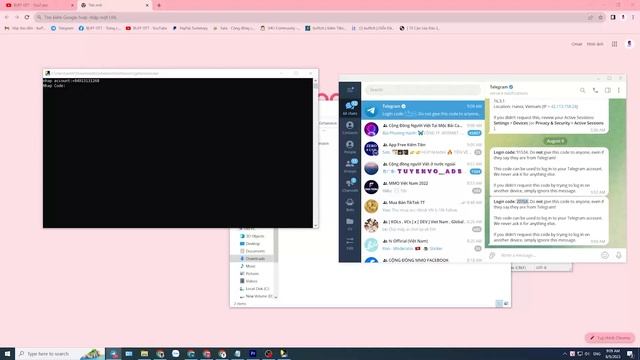Viewport: 640px width, 360px height.
Task: Show hidden system tray icons
Action: [565, 354]
